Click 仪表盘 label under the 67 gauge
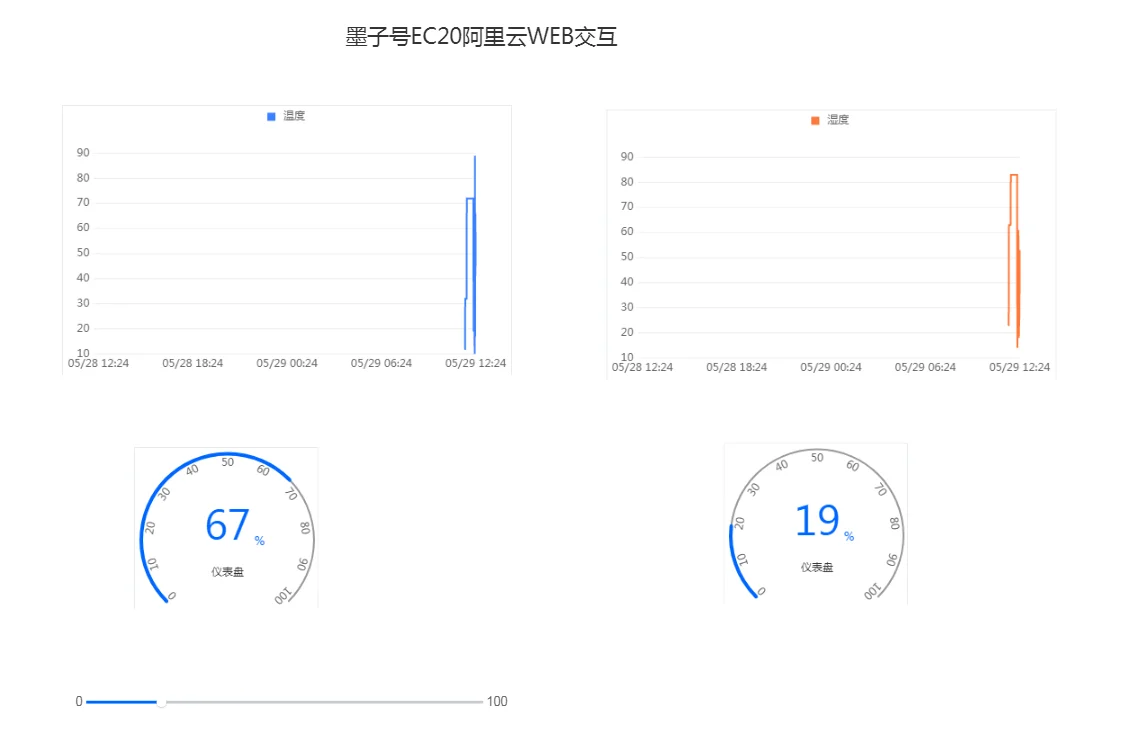The image size is (1144, 738). click(x=228, y=572)
